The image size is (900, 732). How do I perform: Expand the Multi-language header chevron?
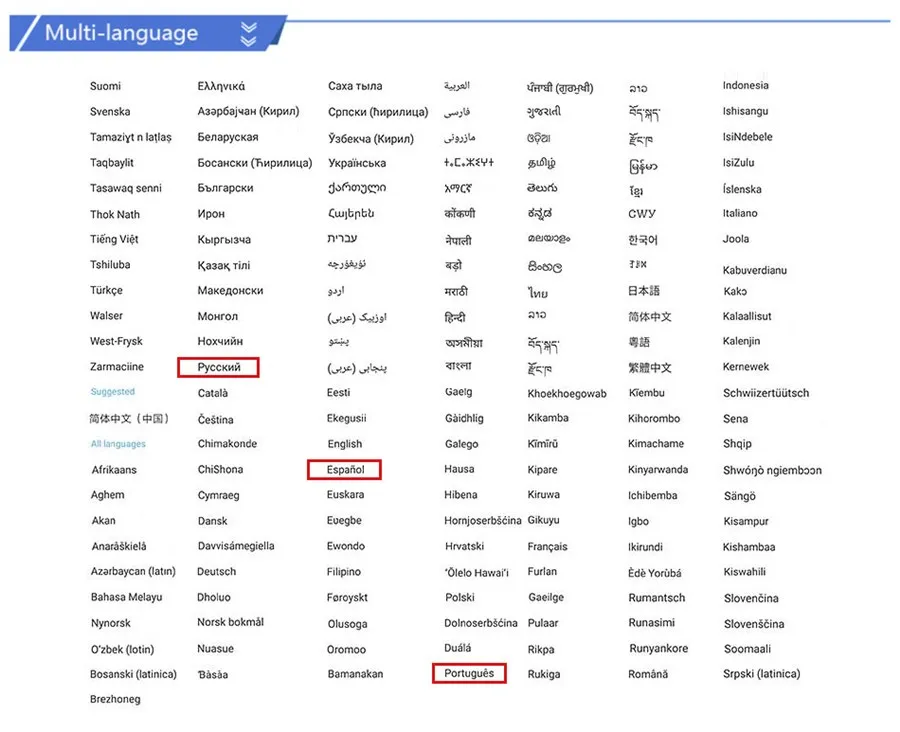249,31
